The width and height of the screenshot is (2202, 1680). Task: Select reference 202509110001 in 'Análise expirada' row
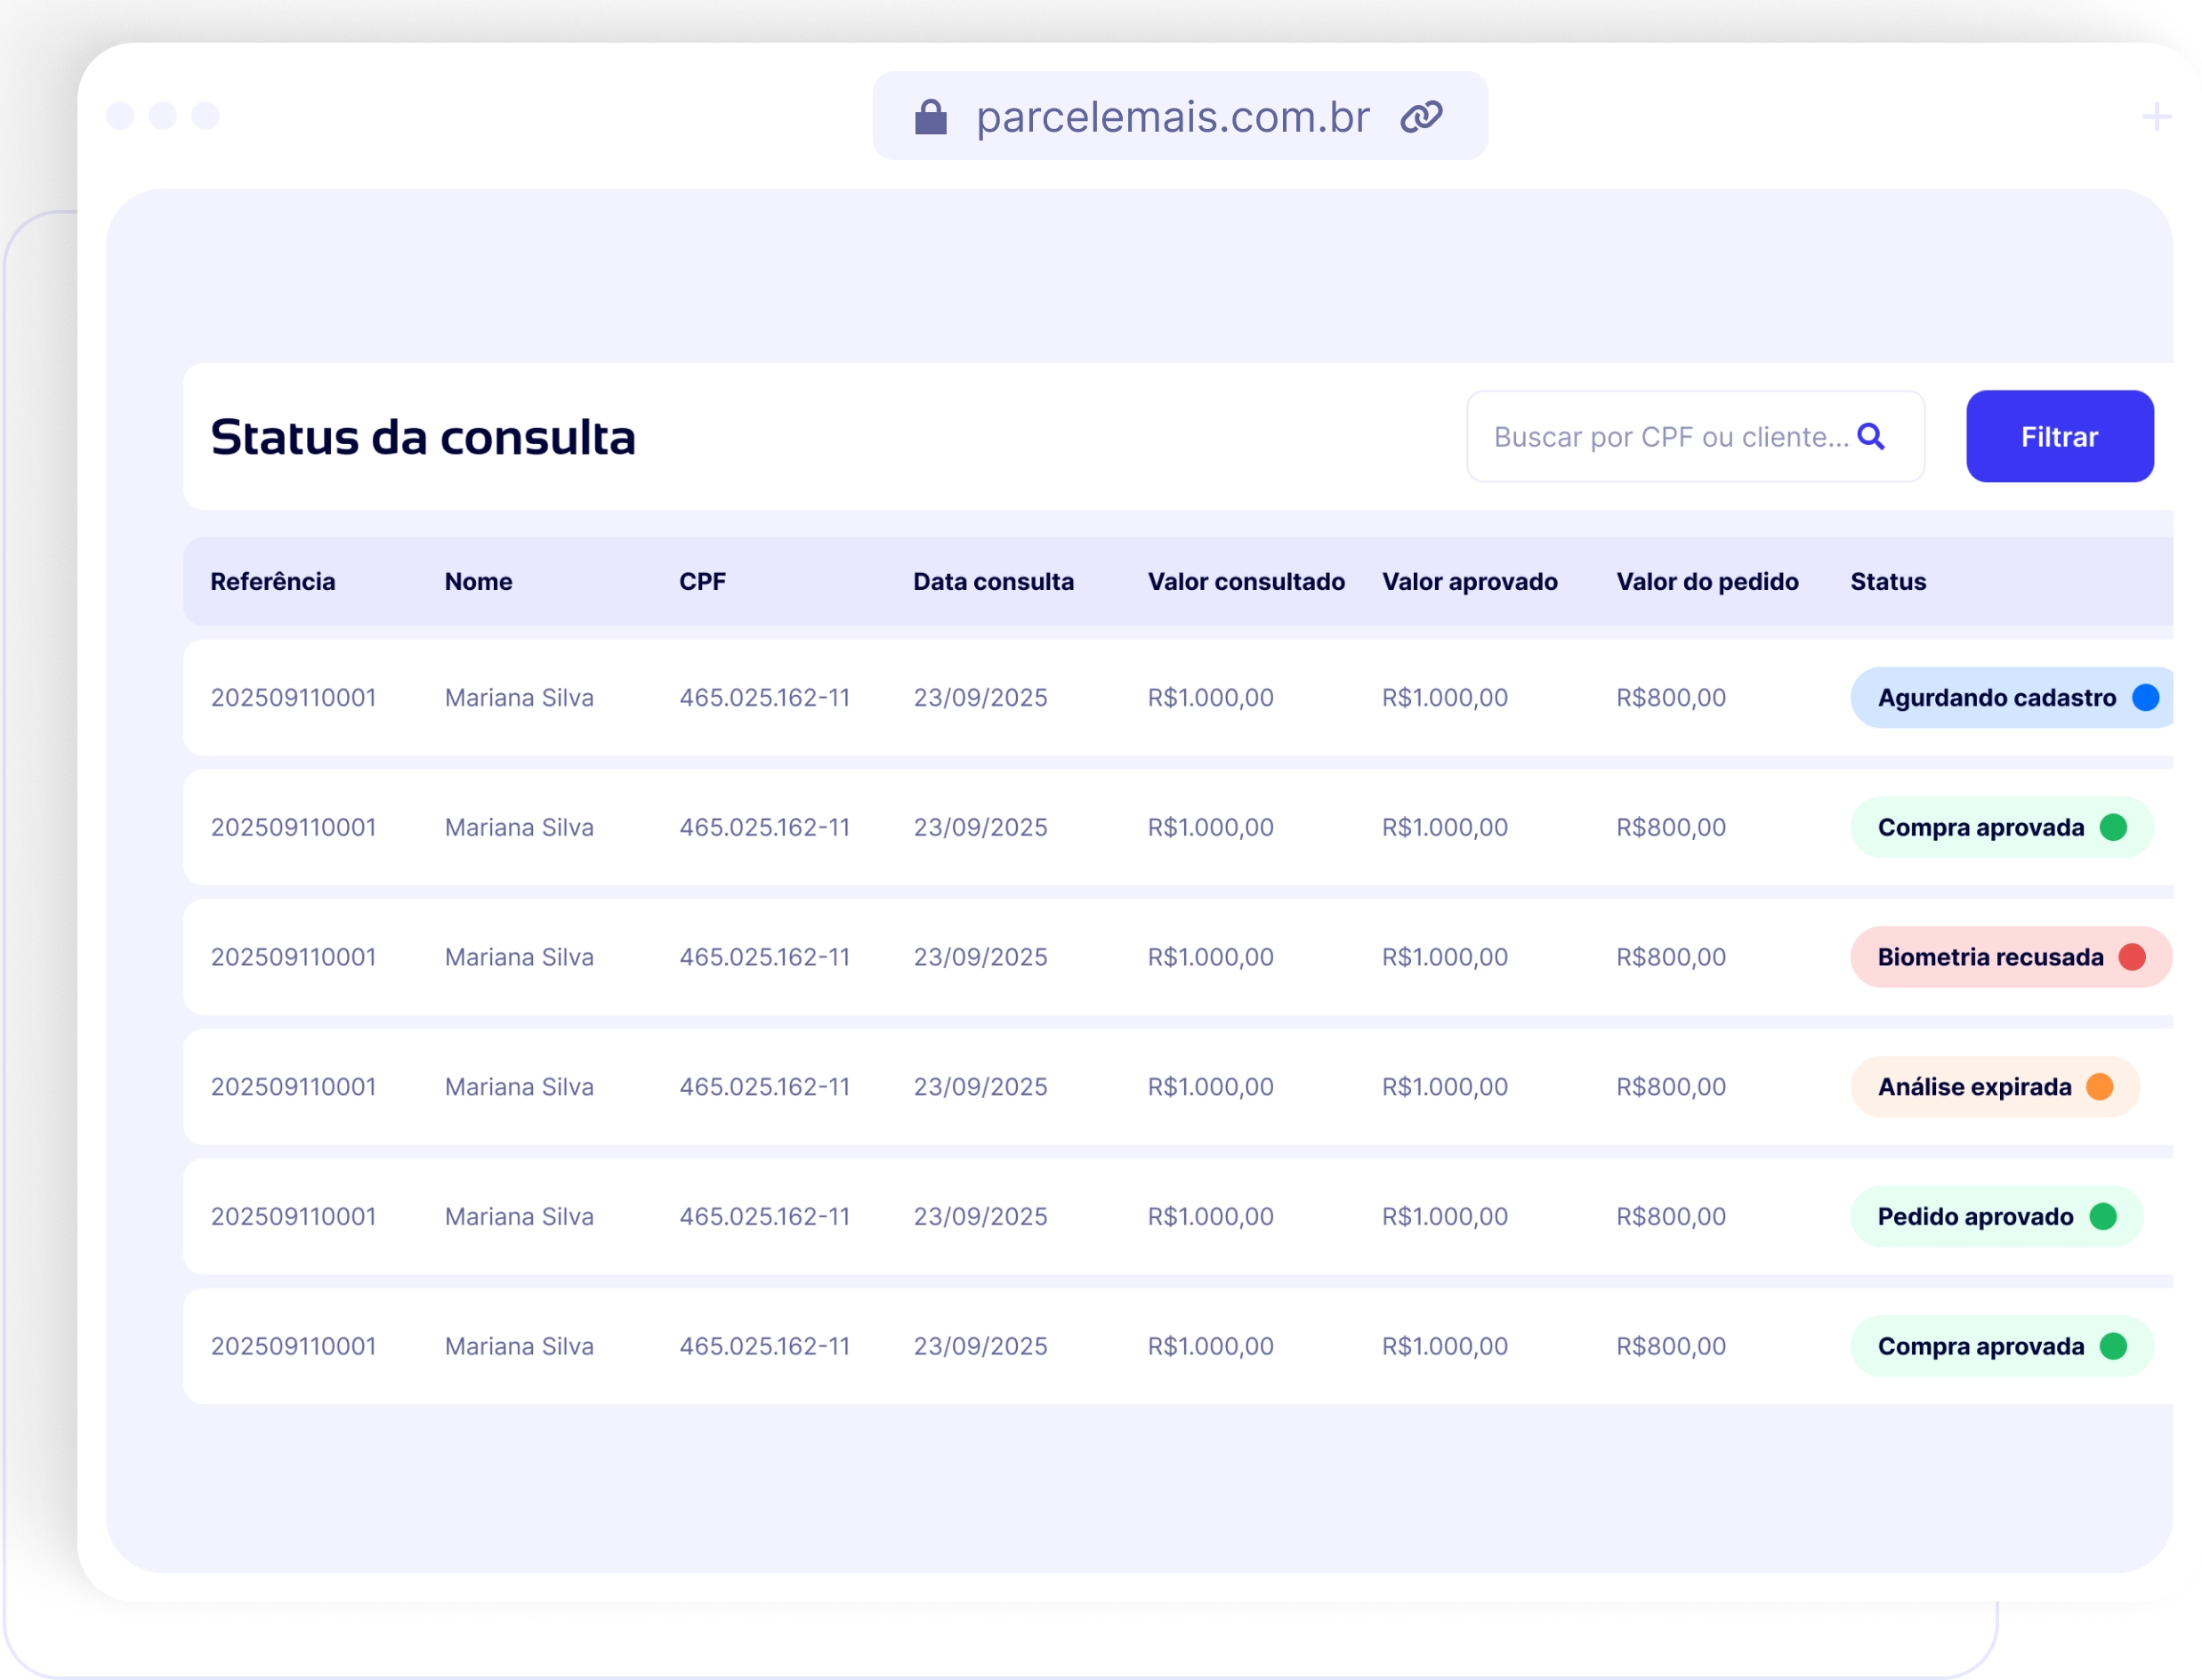[293, 1086]
